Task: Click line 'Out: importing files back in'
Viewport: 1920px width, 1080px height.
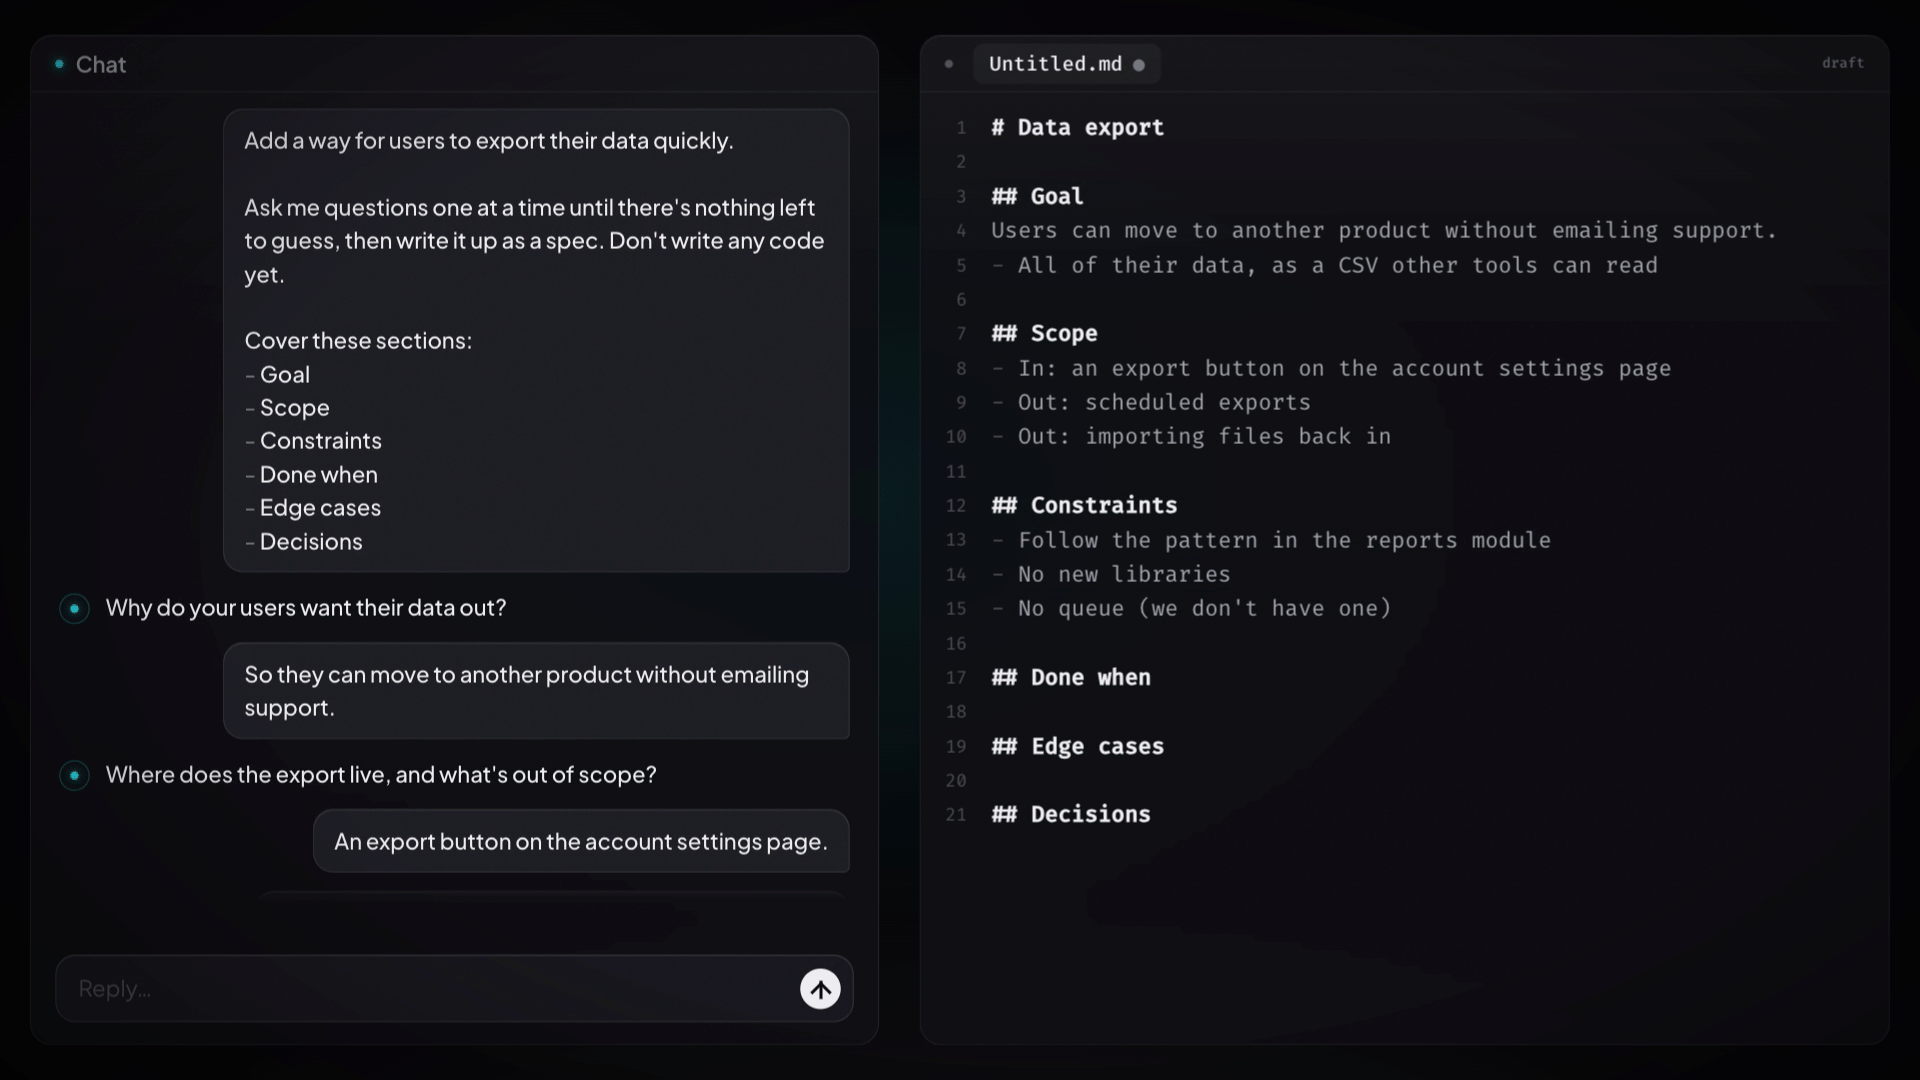Action: (x=1191, y=436)
